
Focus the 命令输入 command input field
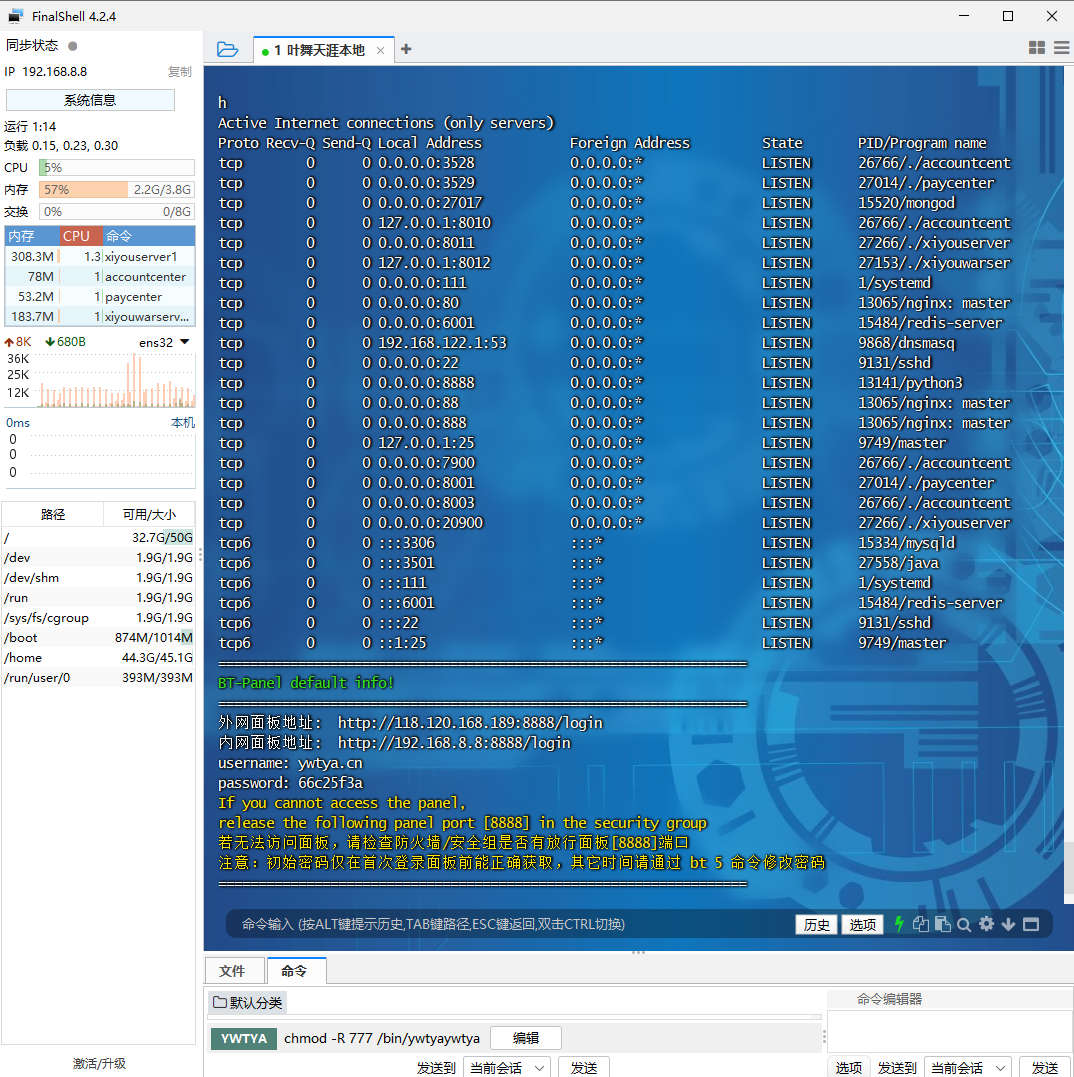[x=508, y=925]
